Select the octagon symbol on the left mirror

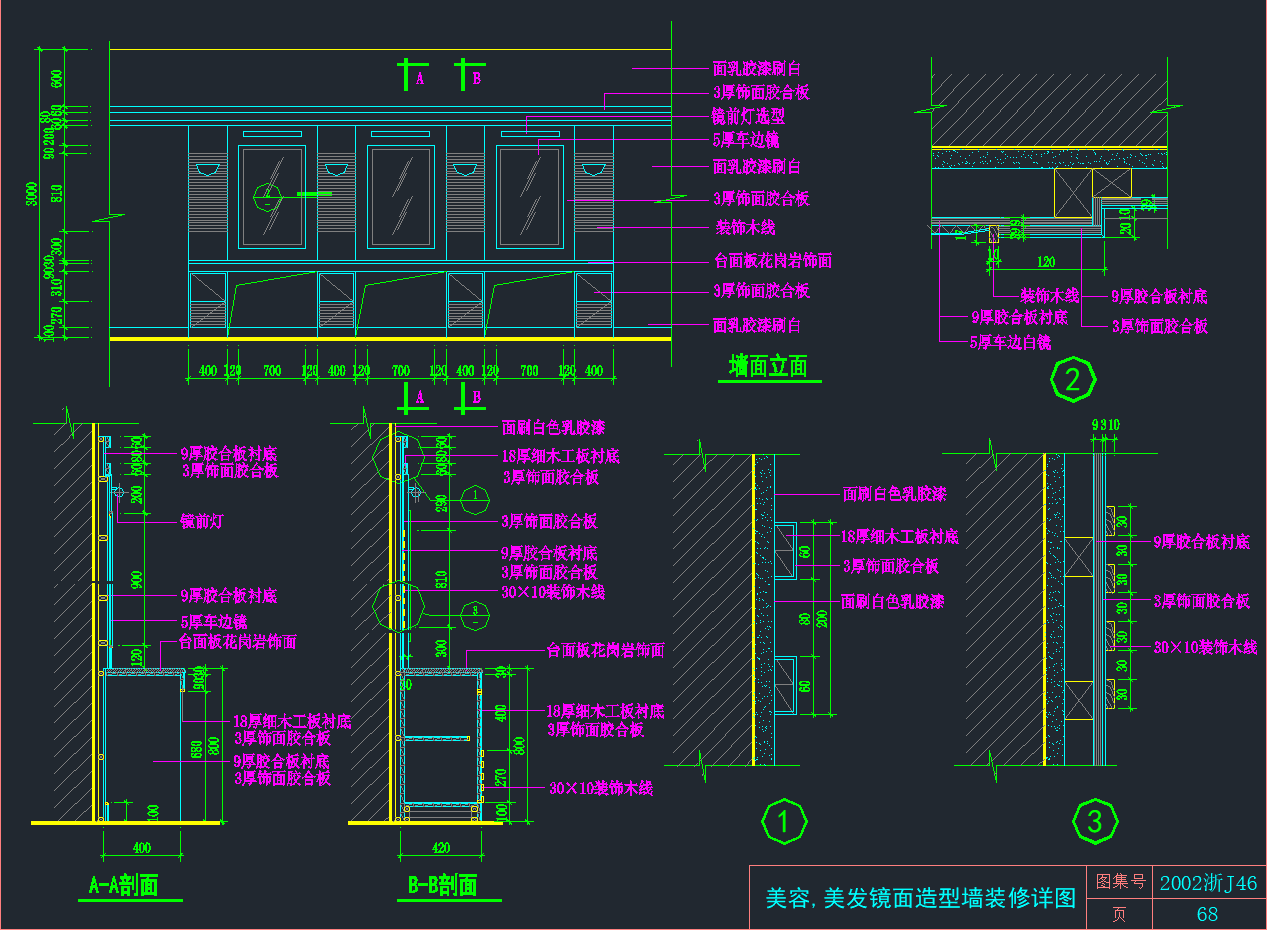tap(268, 195)
